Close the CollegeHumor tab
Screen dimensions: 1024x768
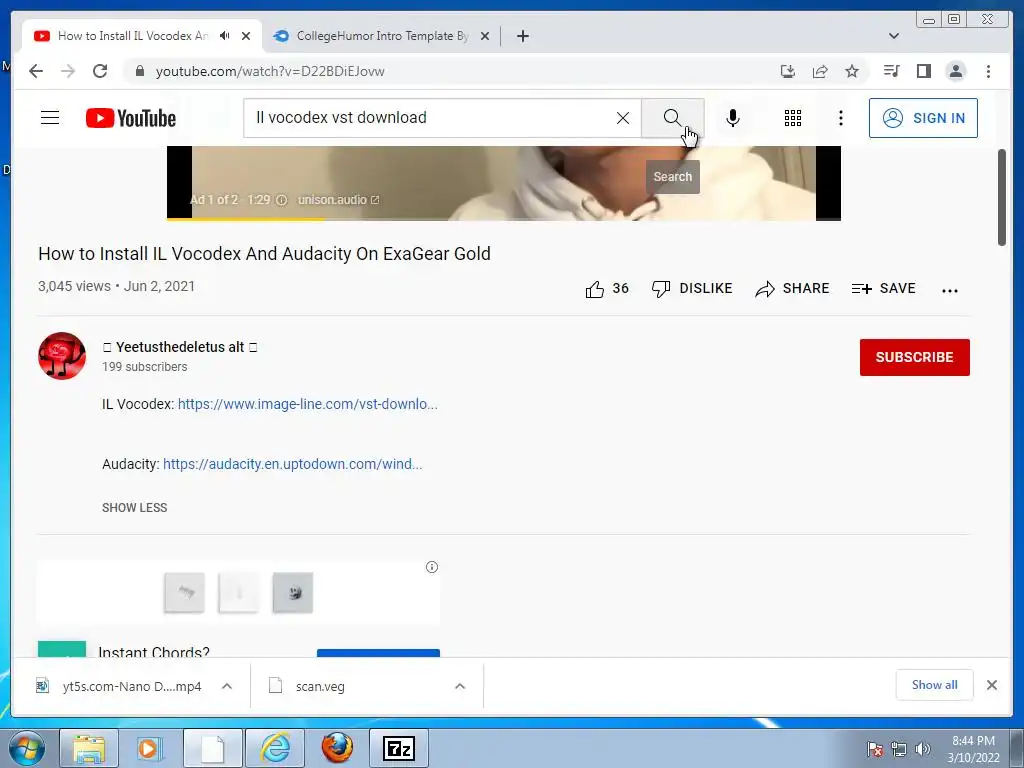pos(485,36)
